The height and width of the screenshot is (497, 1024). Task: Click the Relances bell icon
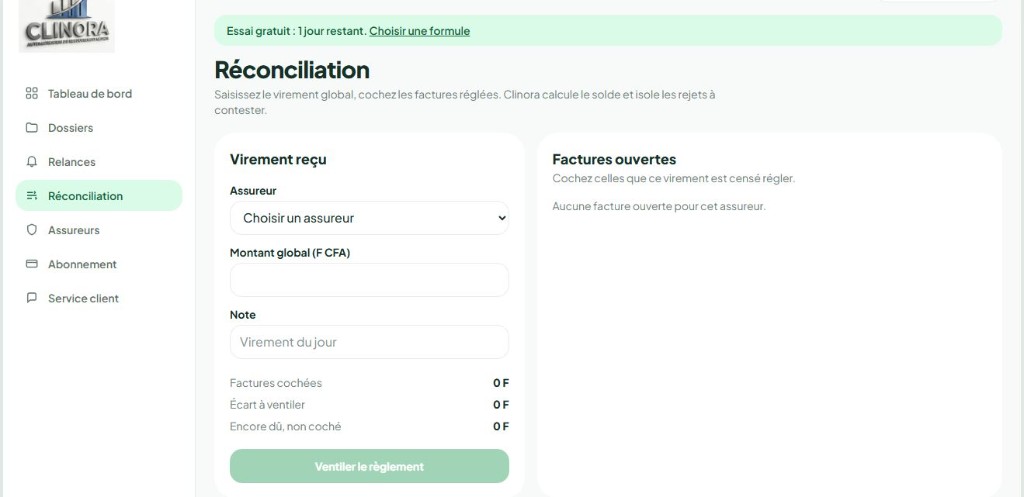31,161
